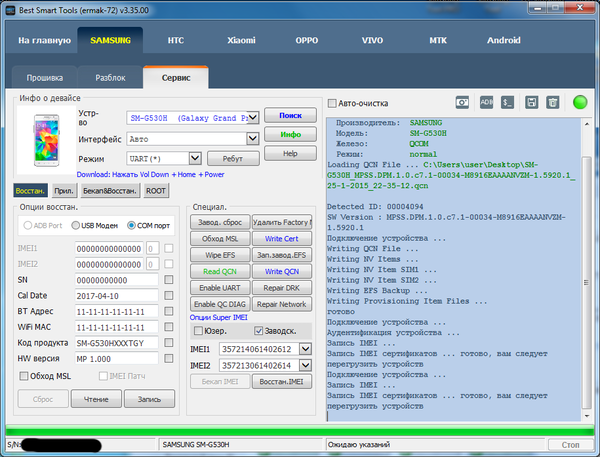The width and height of the screenshot is (600, 457).
Task: Click the green status indicator circle
Action: pyautogui.click(x=580, y=102)
